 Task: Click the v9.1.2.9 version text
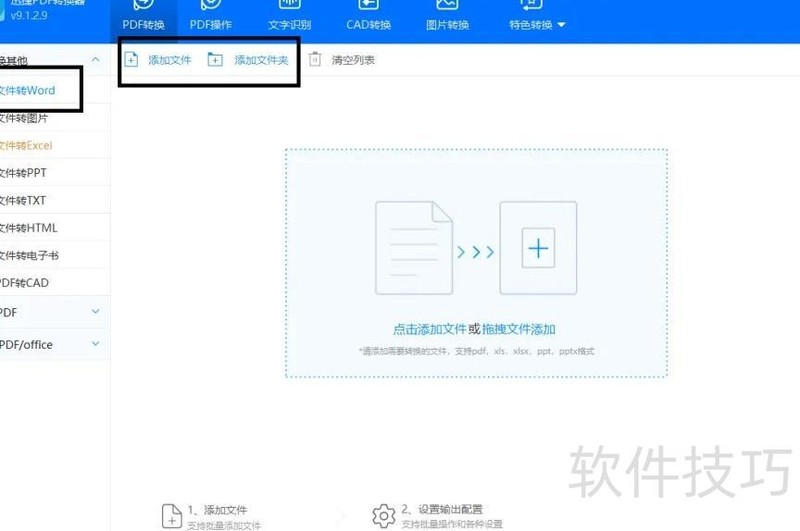pyautogui.click(x=29, y=15)
